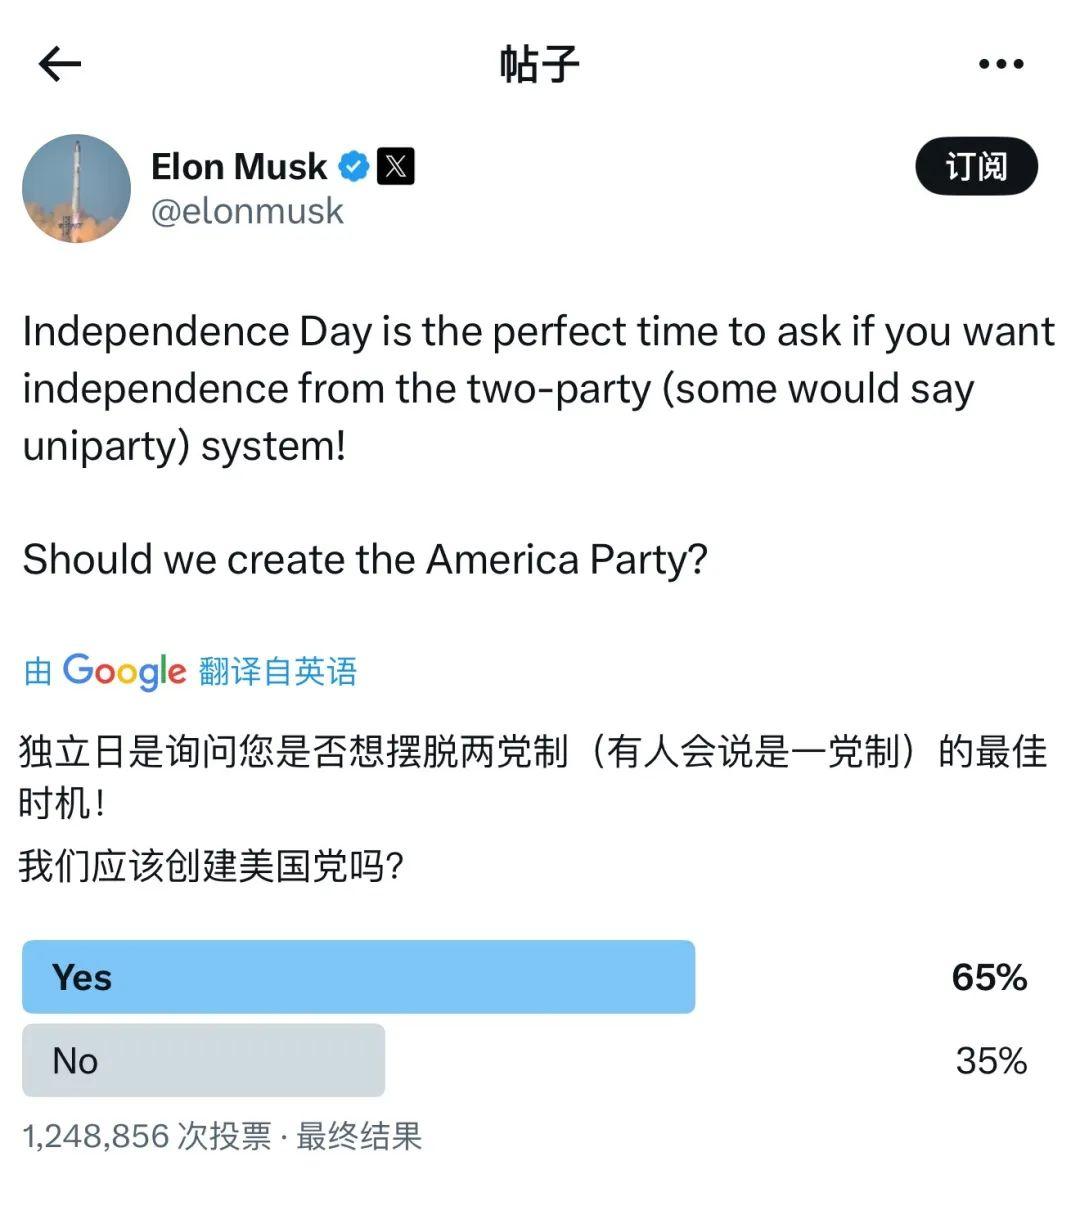
Task: Tap the black X affiliation badge
Action: coord(395,166)
